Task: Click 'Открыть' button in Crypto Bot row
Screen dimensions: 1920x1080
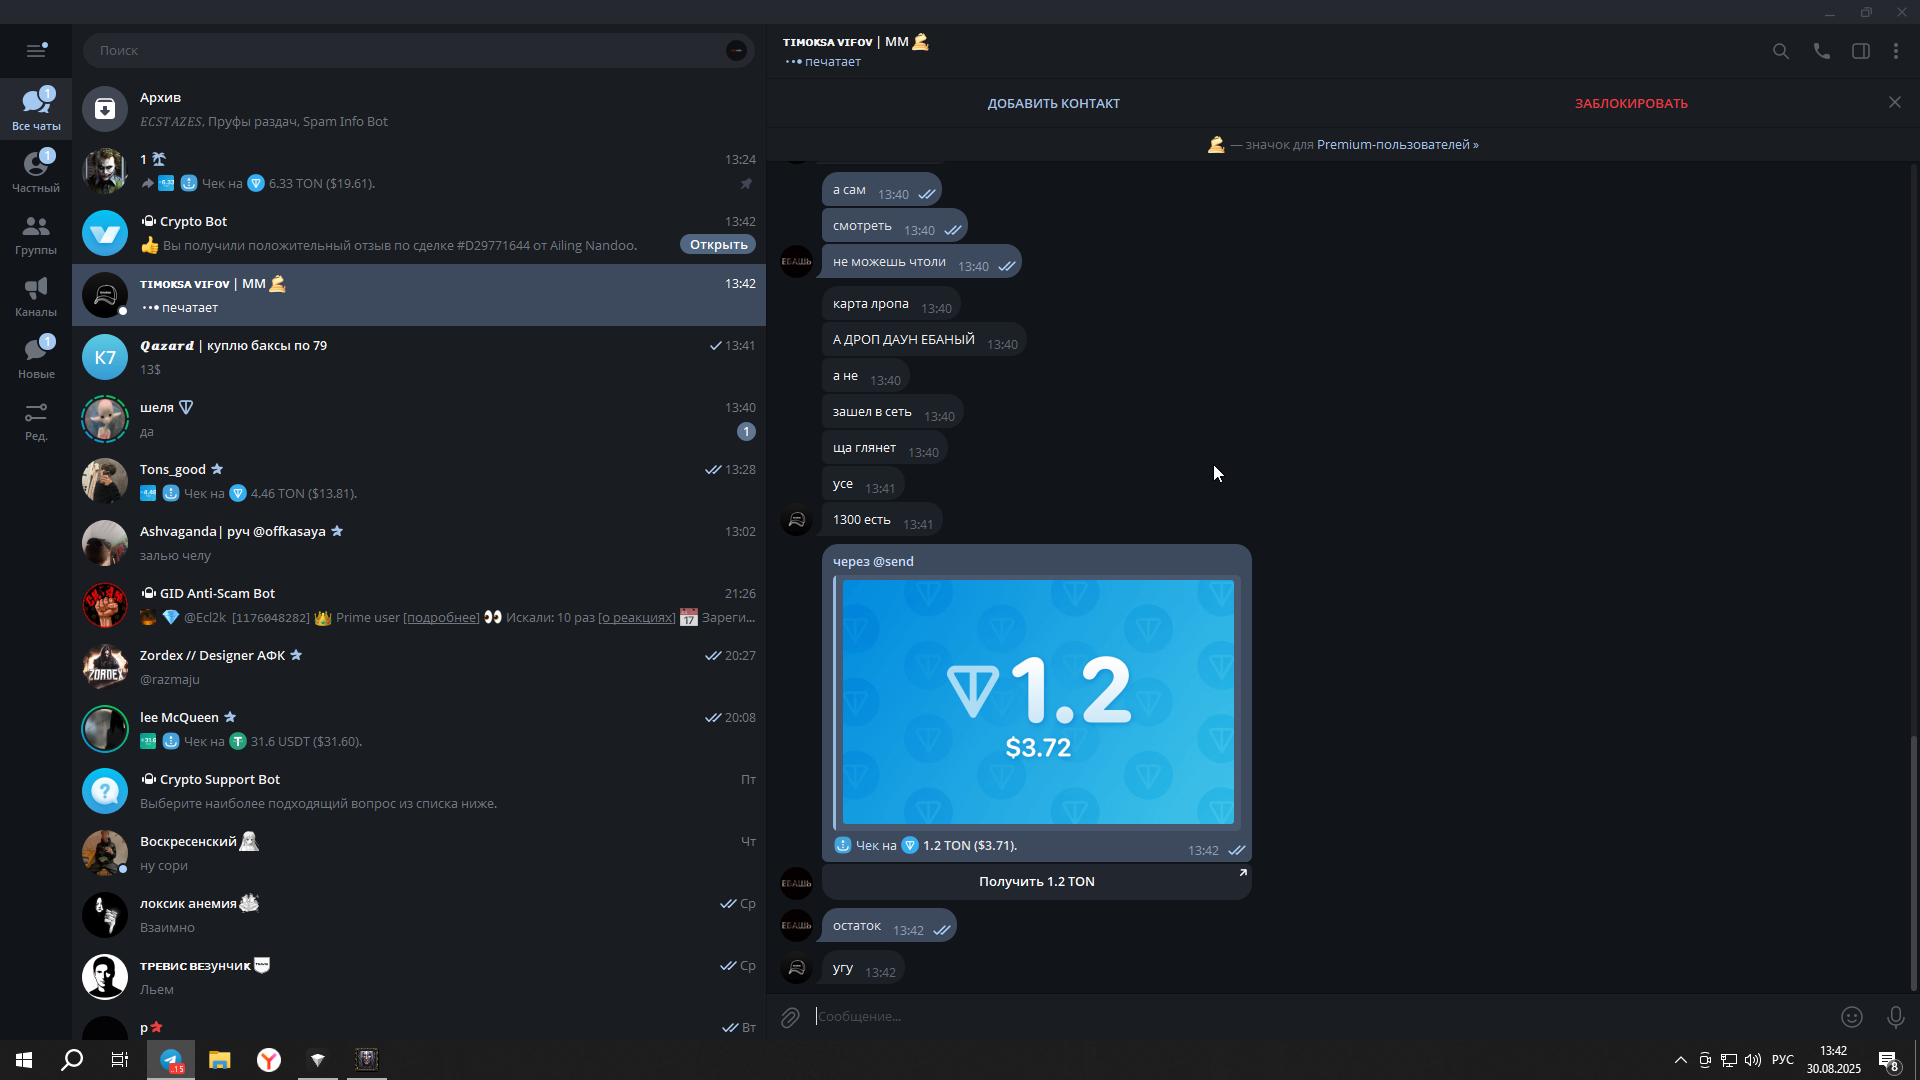Action: [x=718, y=245]
